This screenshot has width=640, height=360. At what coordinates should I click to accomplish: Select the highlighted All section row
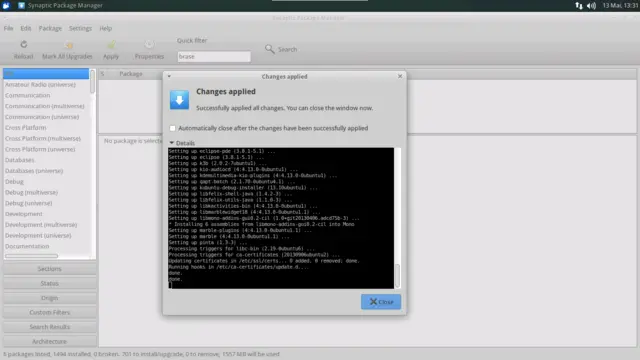point(46,73)
